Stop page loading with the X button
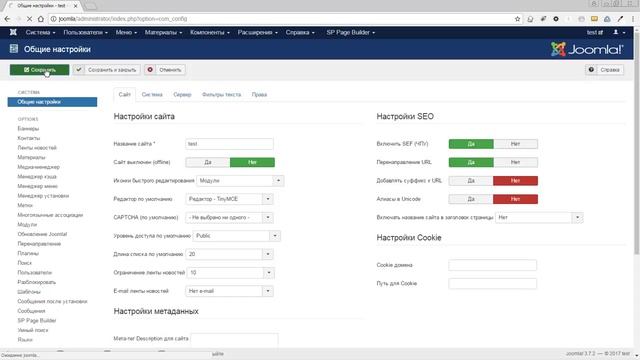The width and height of the screenshot is (640, 360). 29,19
